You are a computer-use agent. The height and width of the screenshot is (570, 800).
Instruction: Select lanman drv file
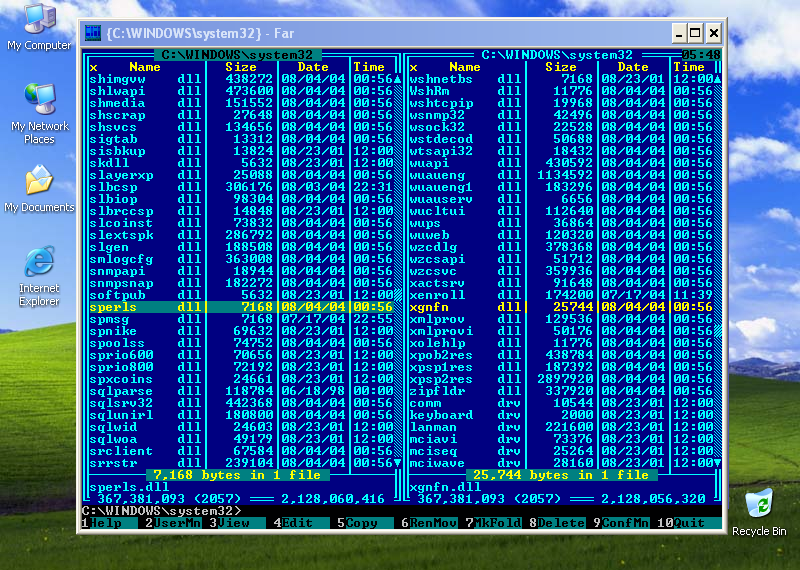point(561,427)
